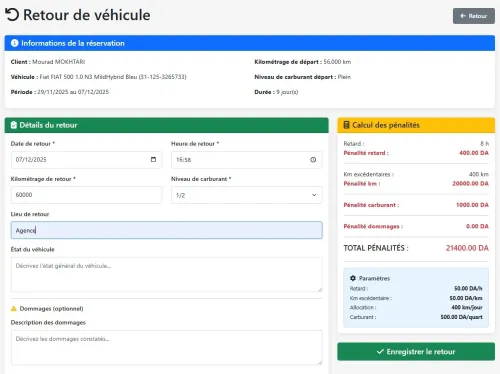Click the total penalties 21400.00 DA
This screenshot has width=500, height=374.
tap(467, 248)
